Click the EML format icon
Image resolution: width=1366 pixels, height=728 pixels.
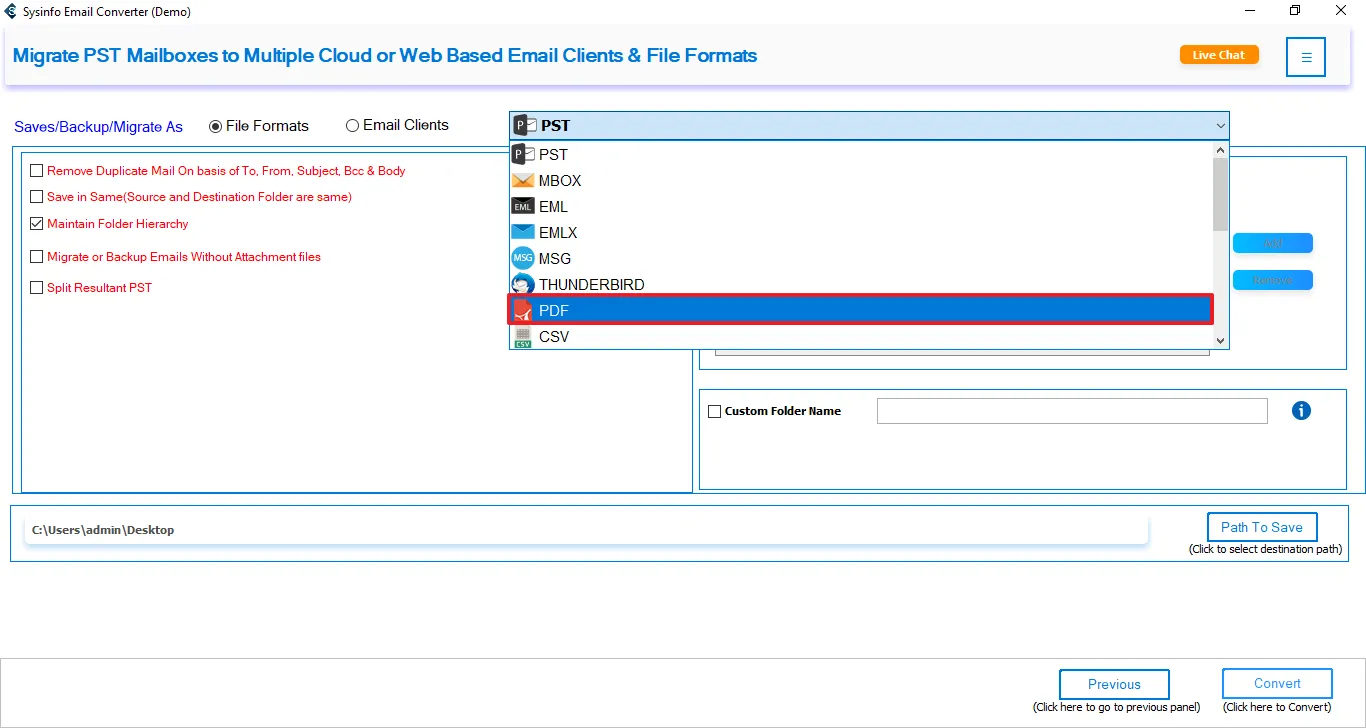point(523,207)
